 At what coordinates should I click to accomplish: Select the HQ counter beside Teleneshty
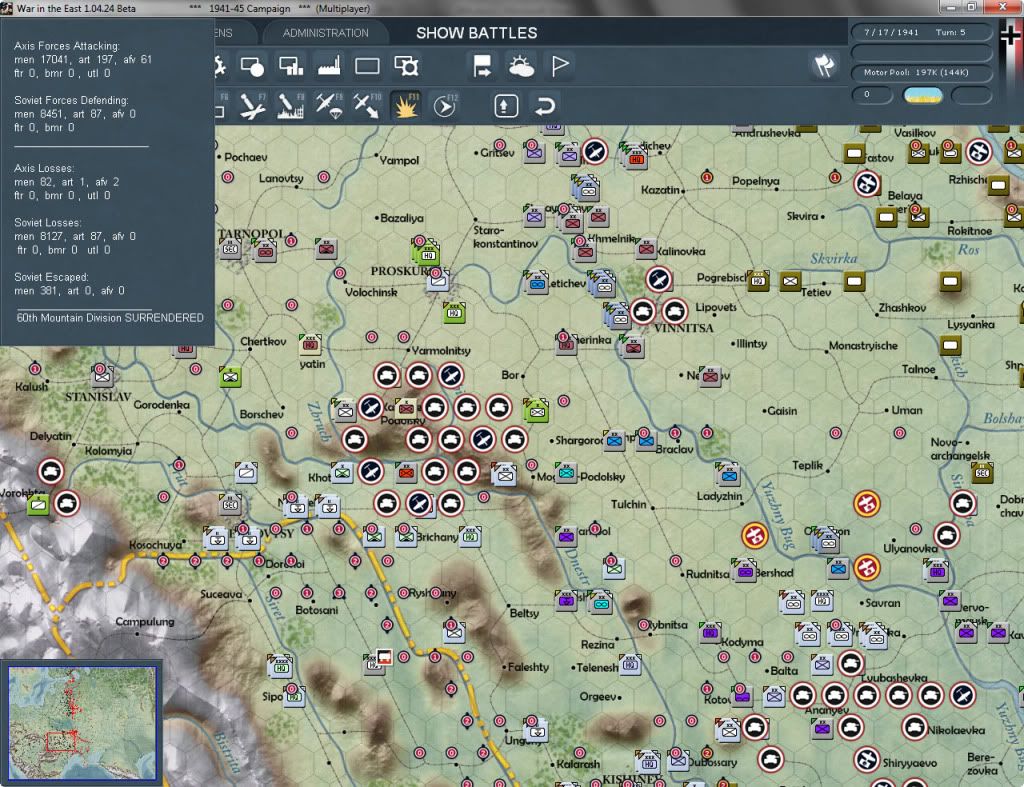[630, 664]
